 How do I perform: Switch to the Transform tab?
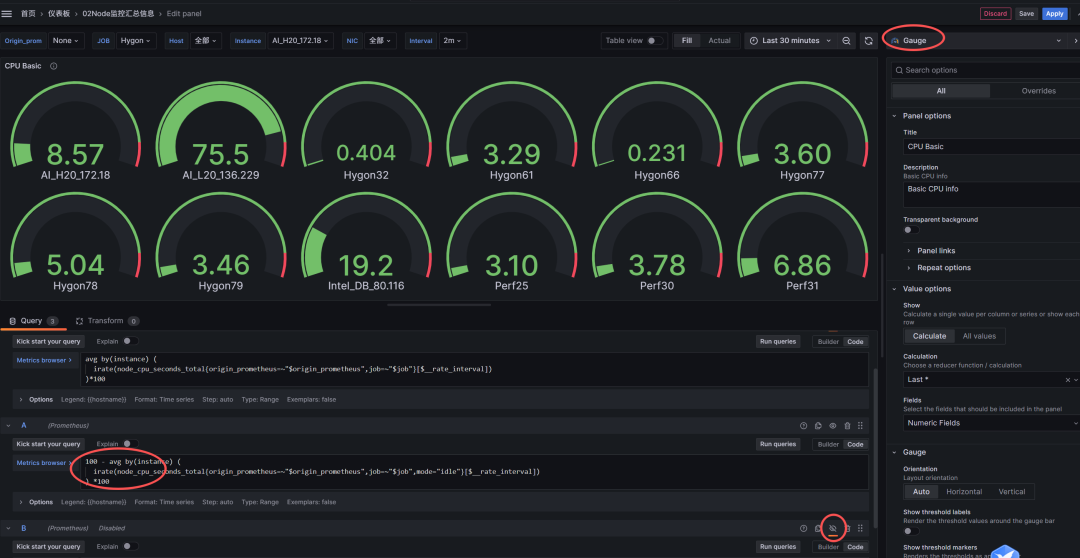point(105,321)
